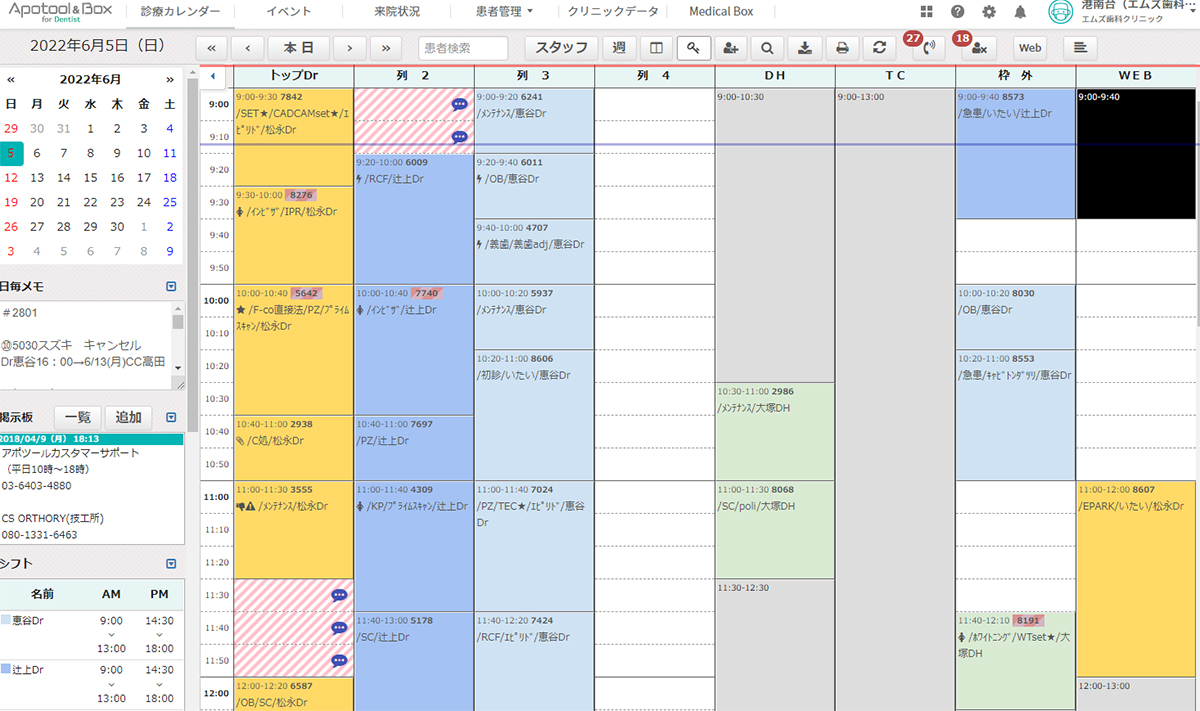Open the text lines menu icon

click(x=1080, y=47)
